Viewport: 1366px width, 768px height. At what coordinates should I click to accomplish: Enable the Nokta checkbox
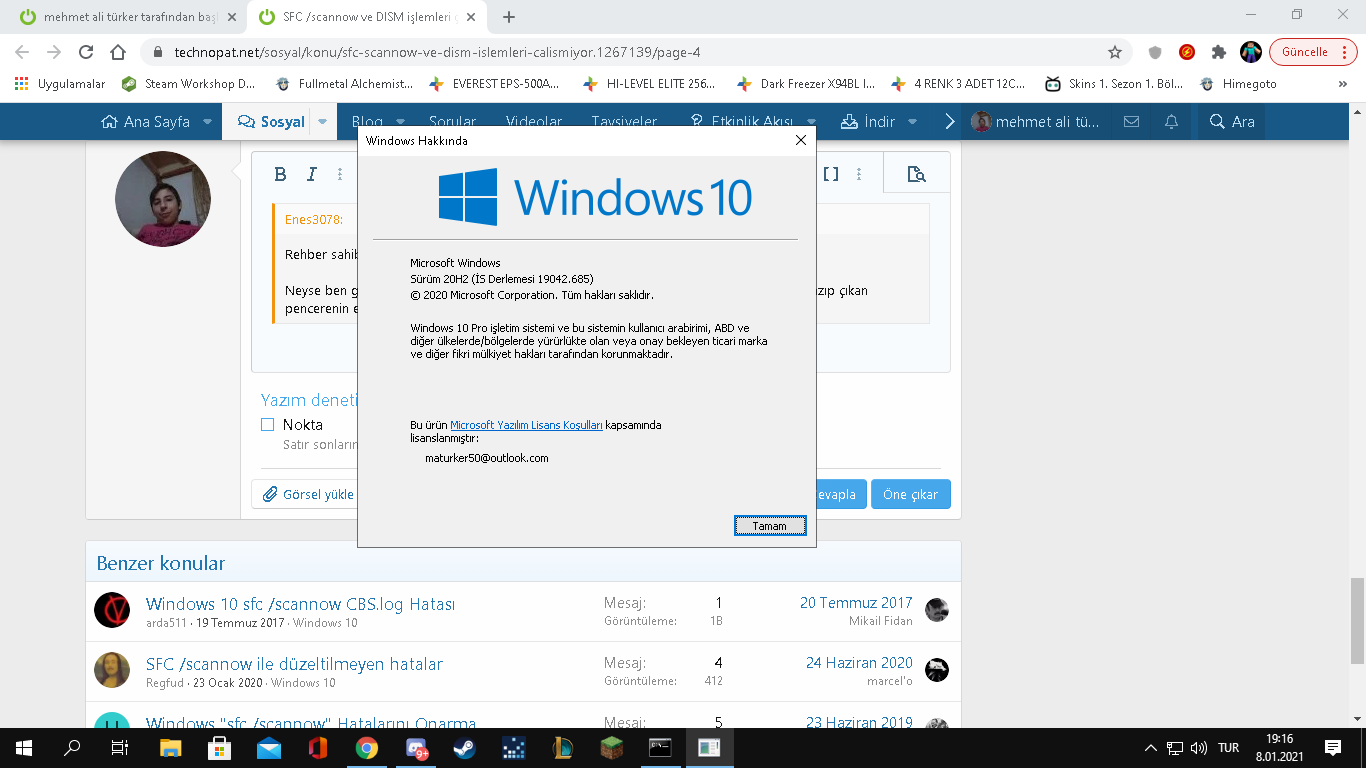click(268, 425)
